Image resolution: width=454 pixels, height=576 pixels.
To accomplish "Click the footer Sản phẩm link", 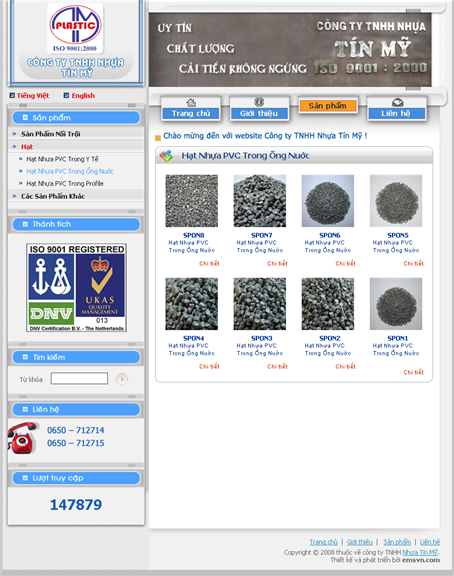I will (x=397, y=542).
